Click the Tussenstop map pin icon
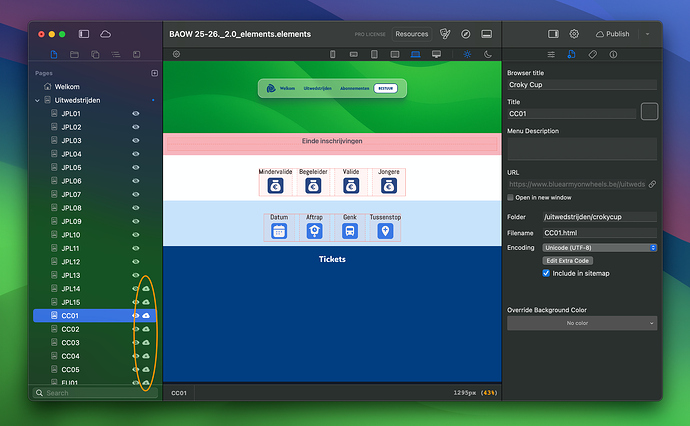This screenshot has width=690, height=426. pos(385,231)
